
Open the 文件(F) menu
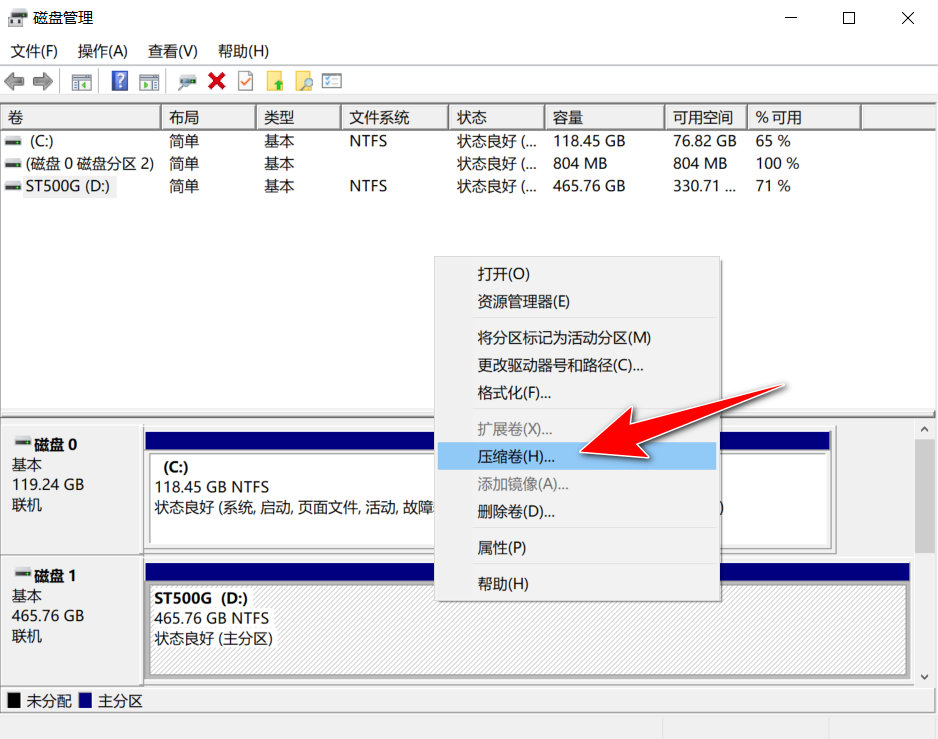pos(33,51)
